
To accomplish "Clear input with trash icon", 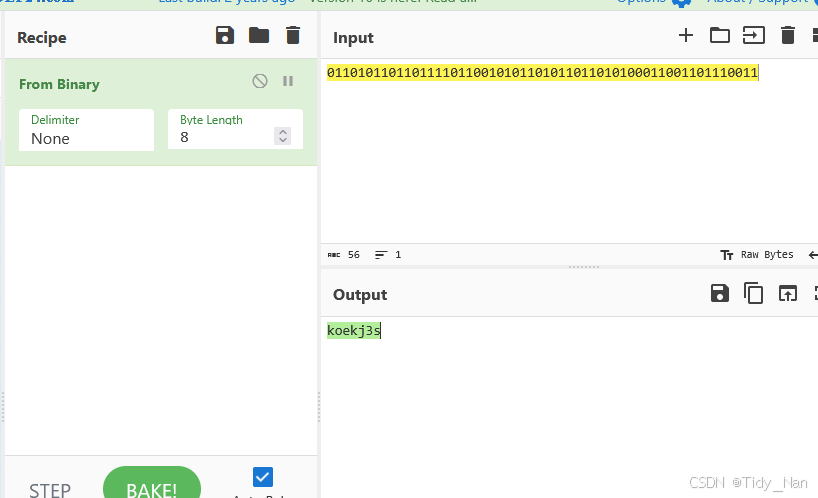I will (788, 35).
